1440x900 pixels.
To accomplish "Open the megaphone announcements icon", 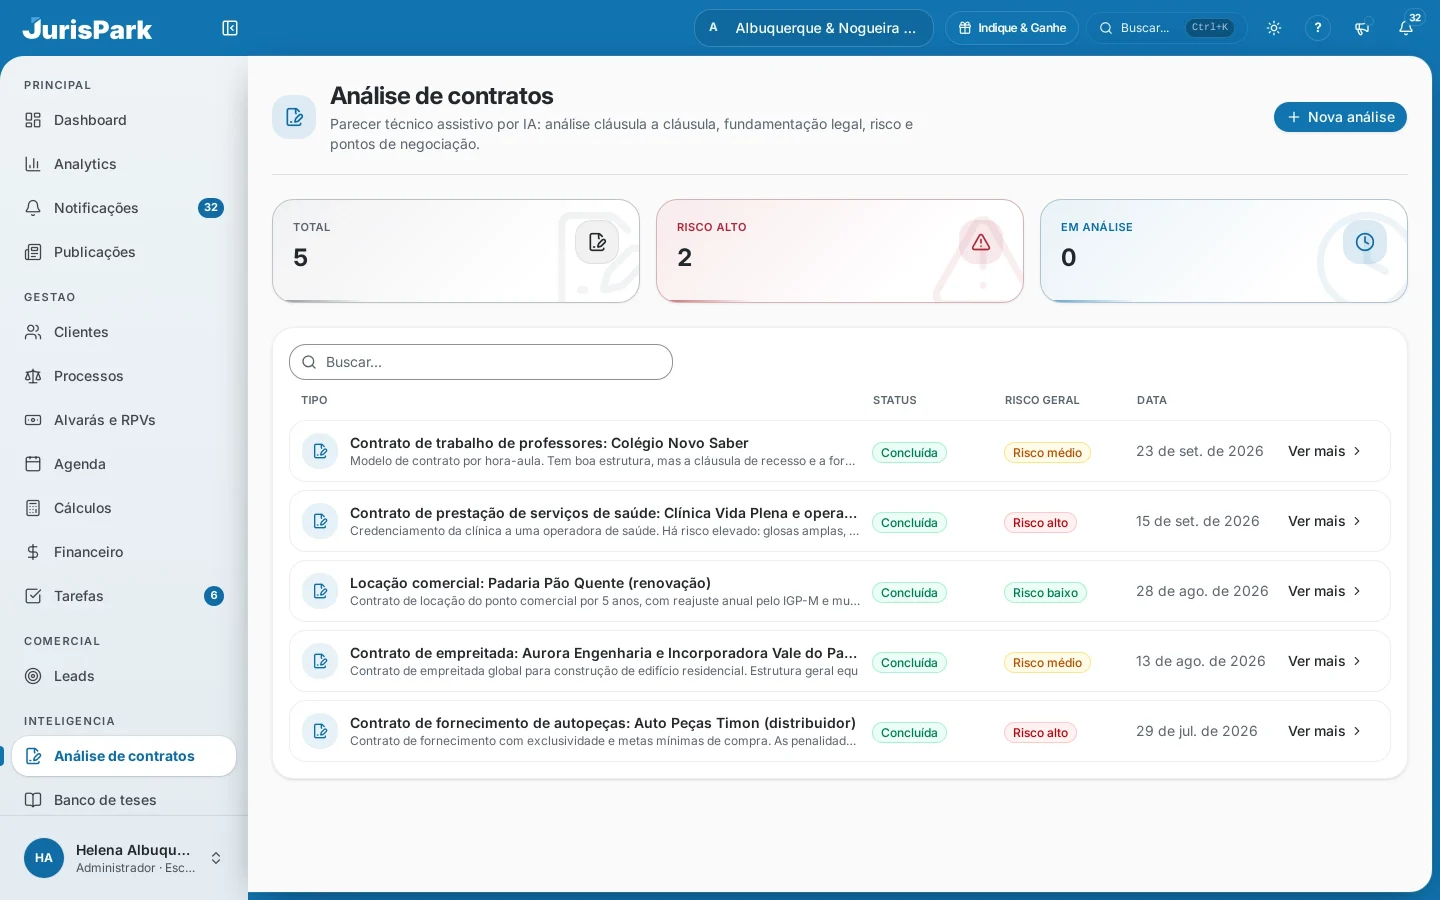I will click(1362, 28).
